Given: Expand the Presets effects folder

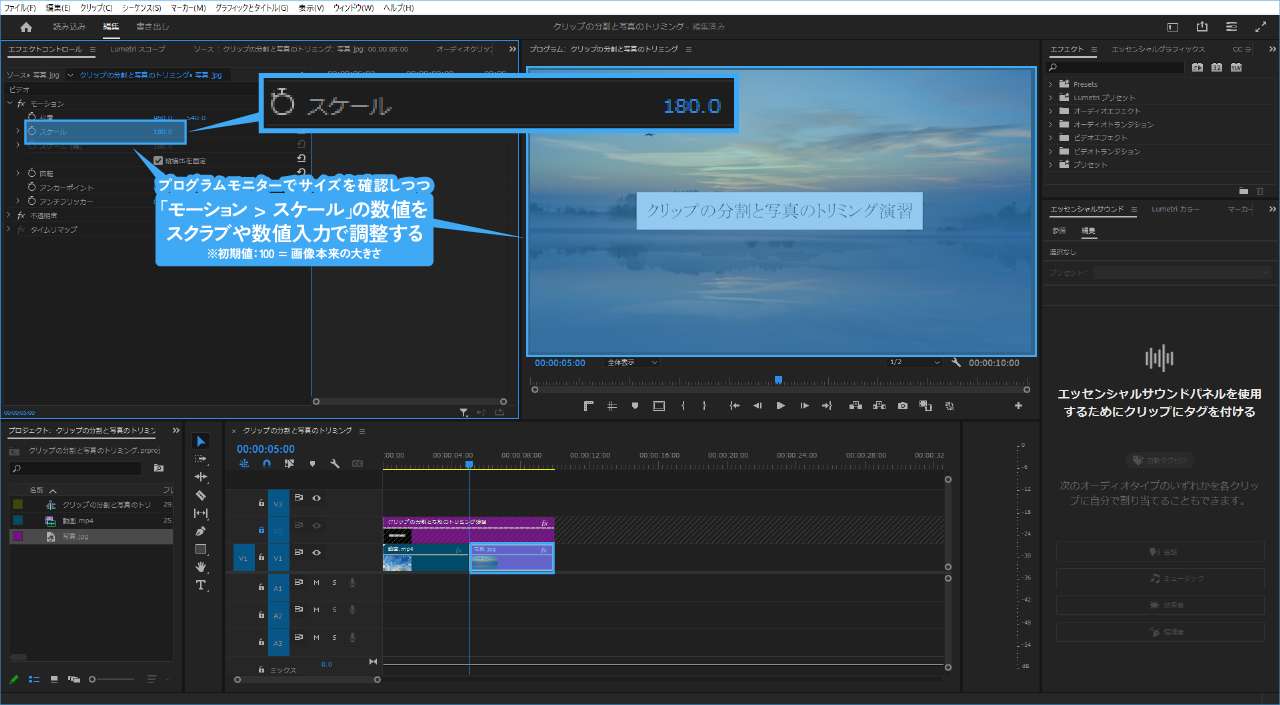Looking at the screenshot, I should (1051, 84).
